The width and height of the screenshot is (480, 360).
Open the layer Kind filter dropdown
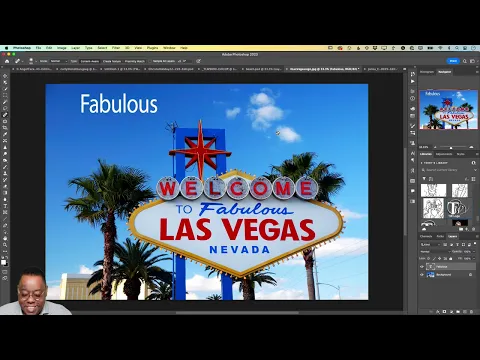(430, 245)
